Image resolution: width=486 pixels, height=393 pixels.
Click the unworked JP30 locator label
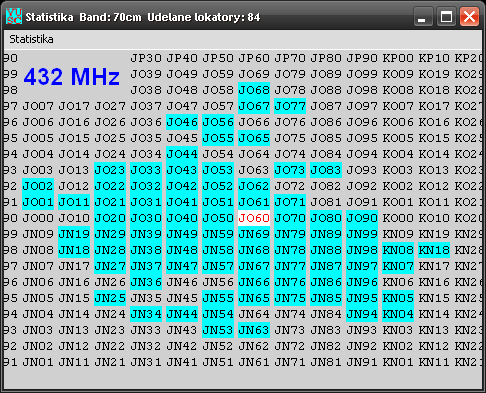point(146,58)
